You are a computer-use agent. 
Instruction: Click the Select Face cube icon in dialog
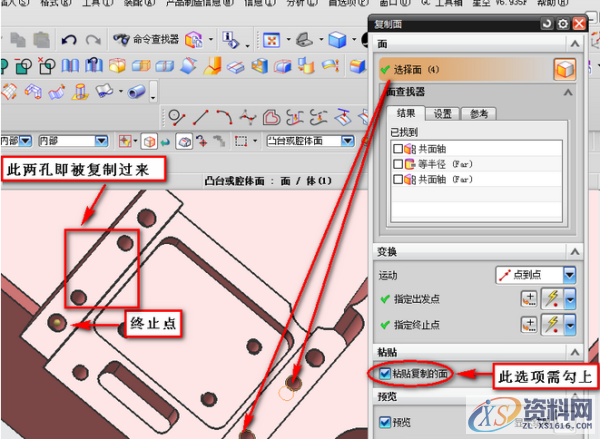pos(564,69)
